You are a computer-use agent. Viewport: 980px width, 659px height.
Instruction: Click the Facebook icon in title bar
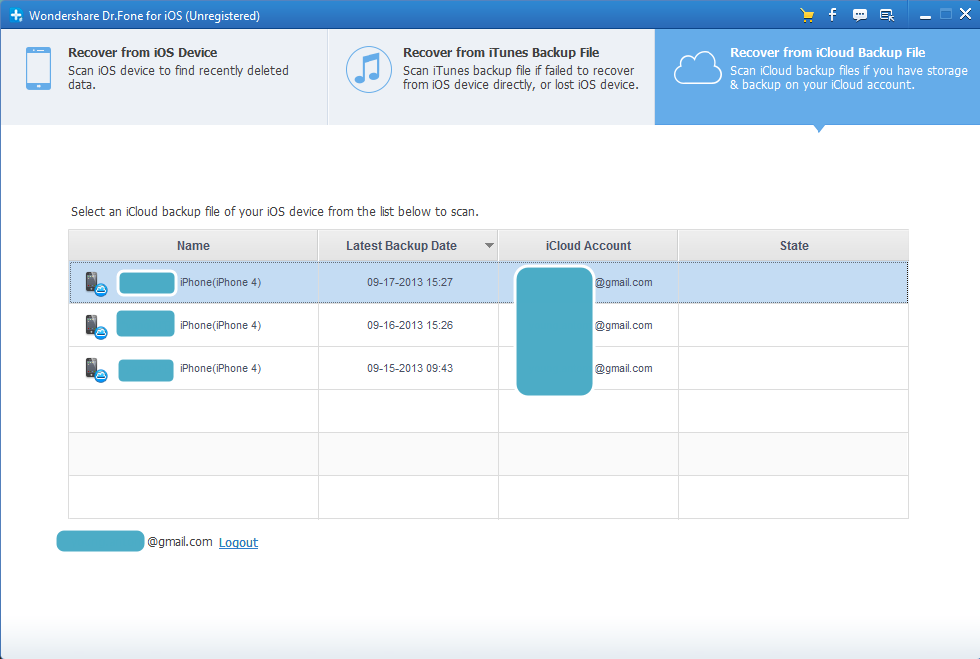click(832, 15)
